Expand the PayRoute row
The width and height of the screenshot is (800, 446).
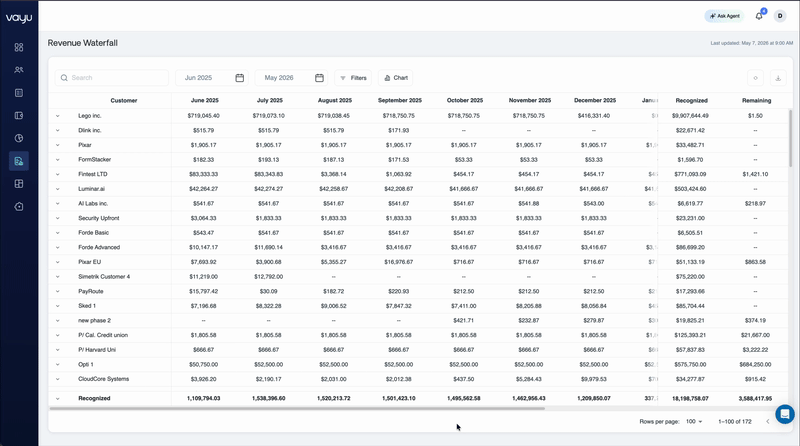[x=58, y=291]
